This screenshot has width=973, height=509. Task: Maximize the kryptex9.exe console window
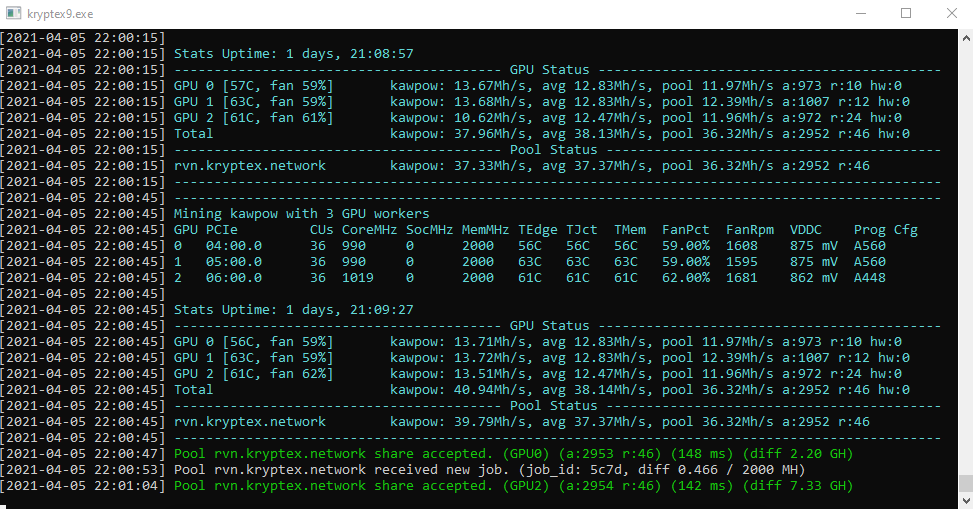pos(906,14)
